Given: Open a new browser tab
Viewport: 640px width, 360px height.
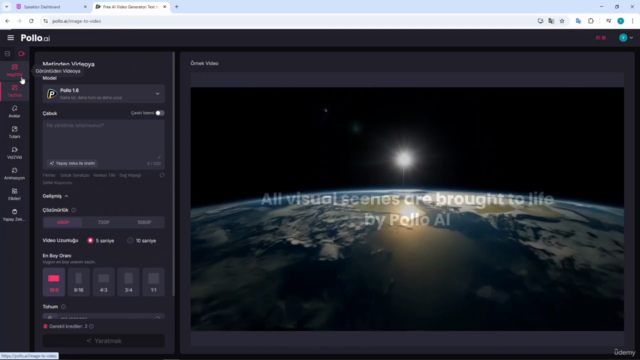Looking at the screenshot, I should pyautogui.click(x=177, y=7).
